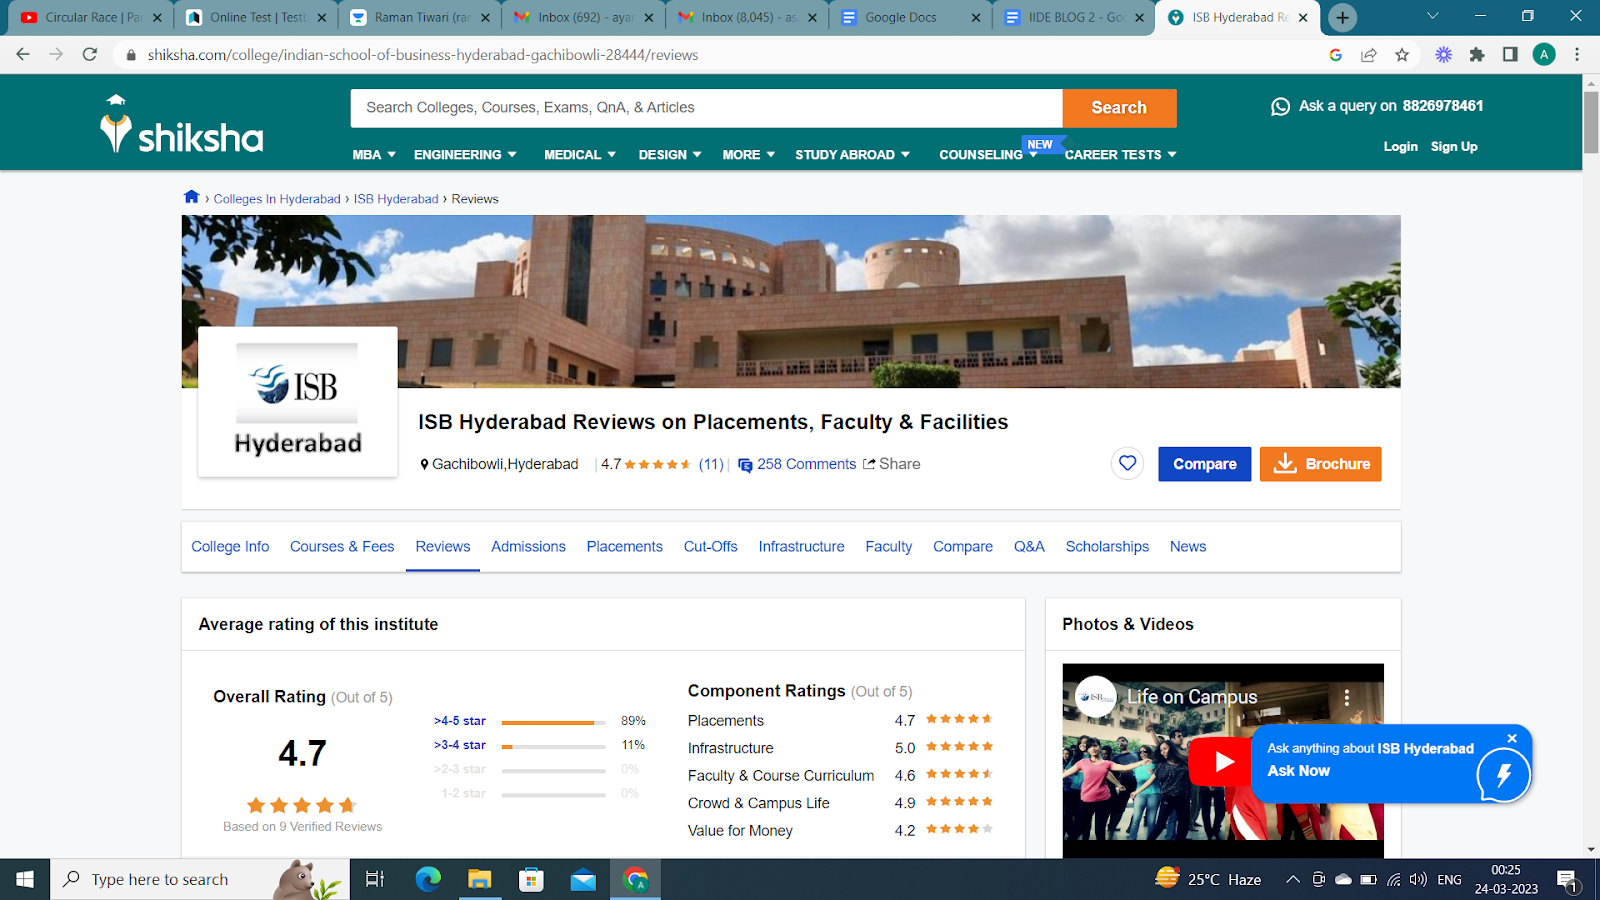
Task: Click the lightning bolt chat icon
Action: 1503,772
